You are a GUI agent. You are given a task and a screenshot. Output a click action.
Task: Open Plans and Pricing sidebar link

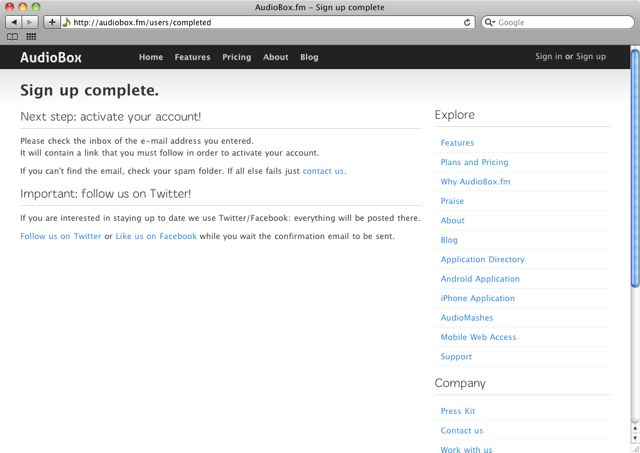474,162
